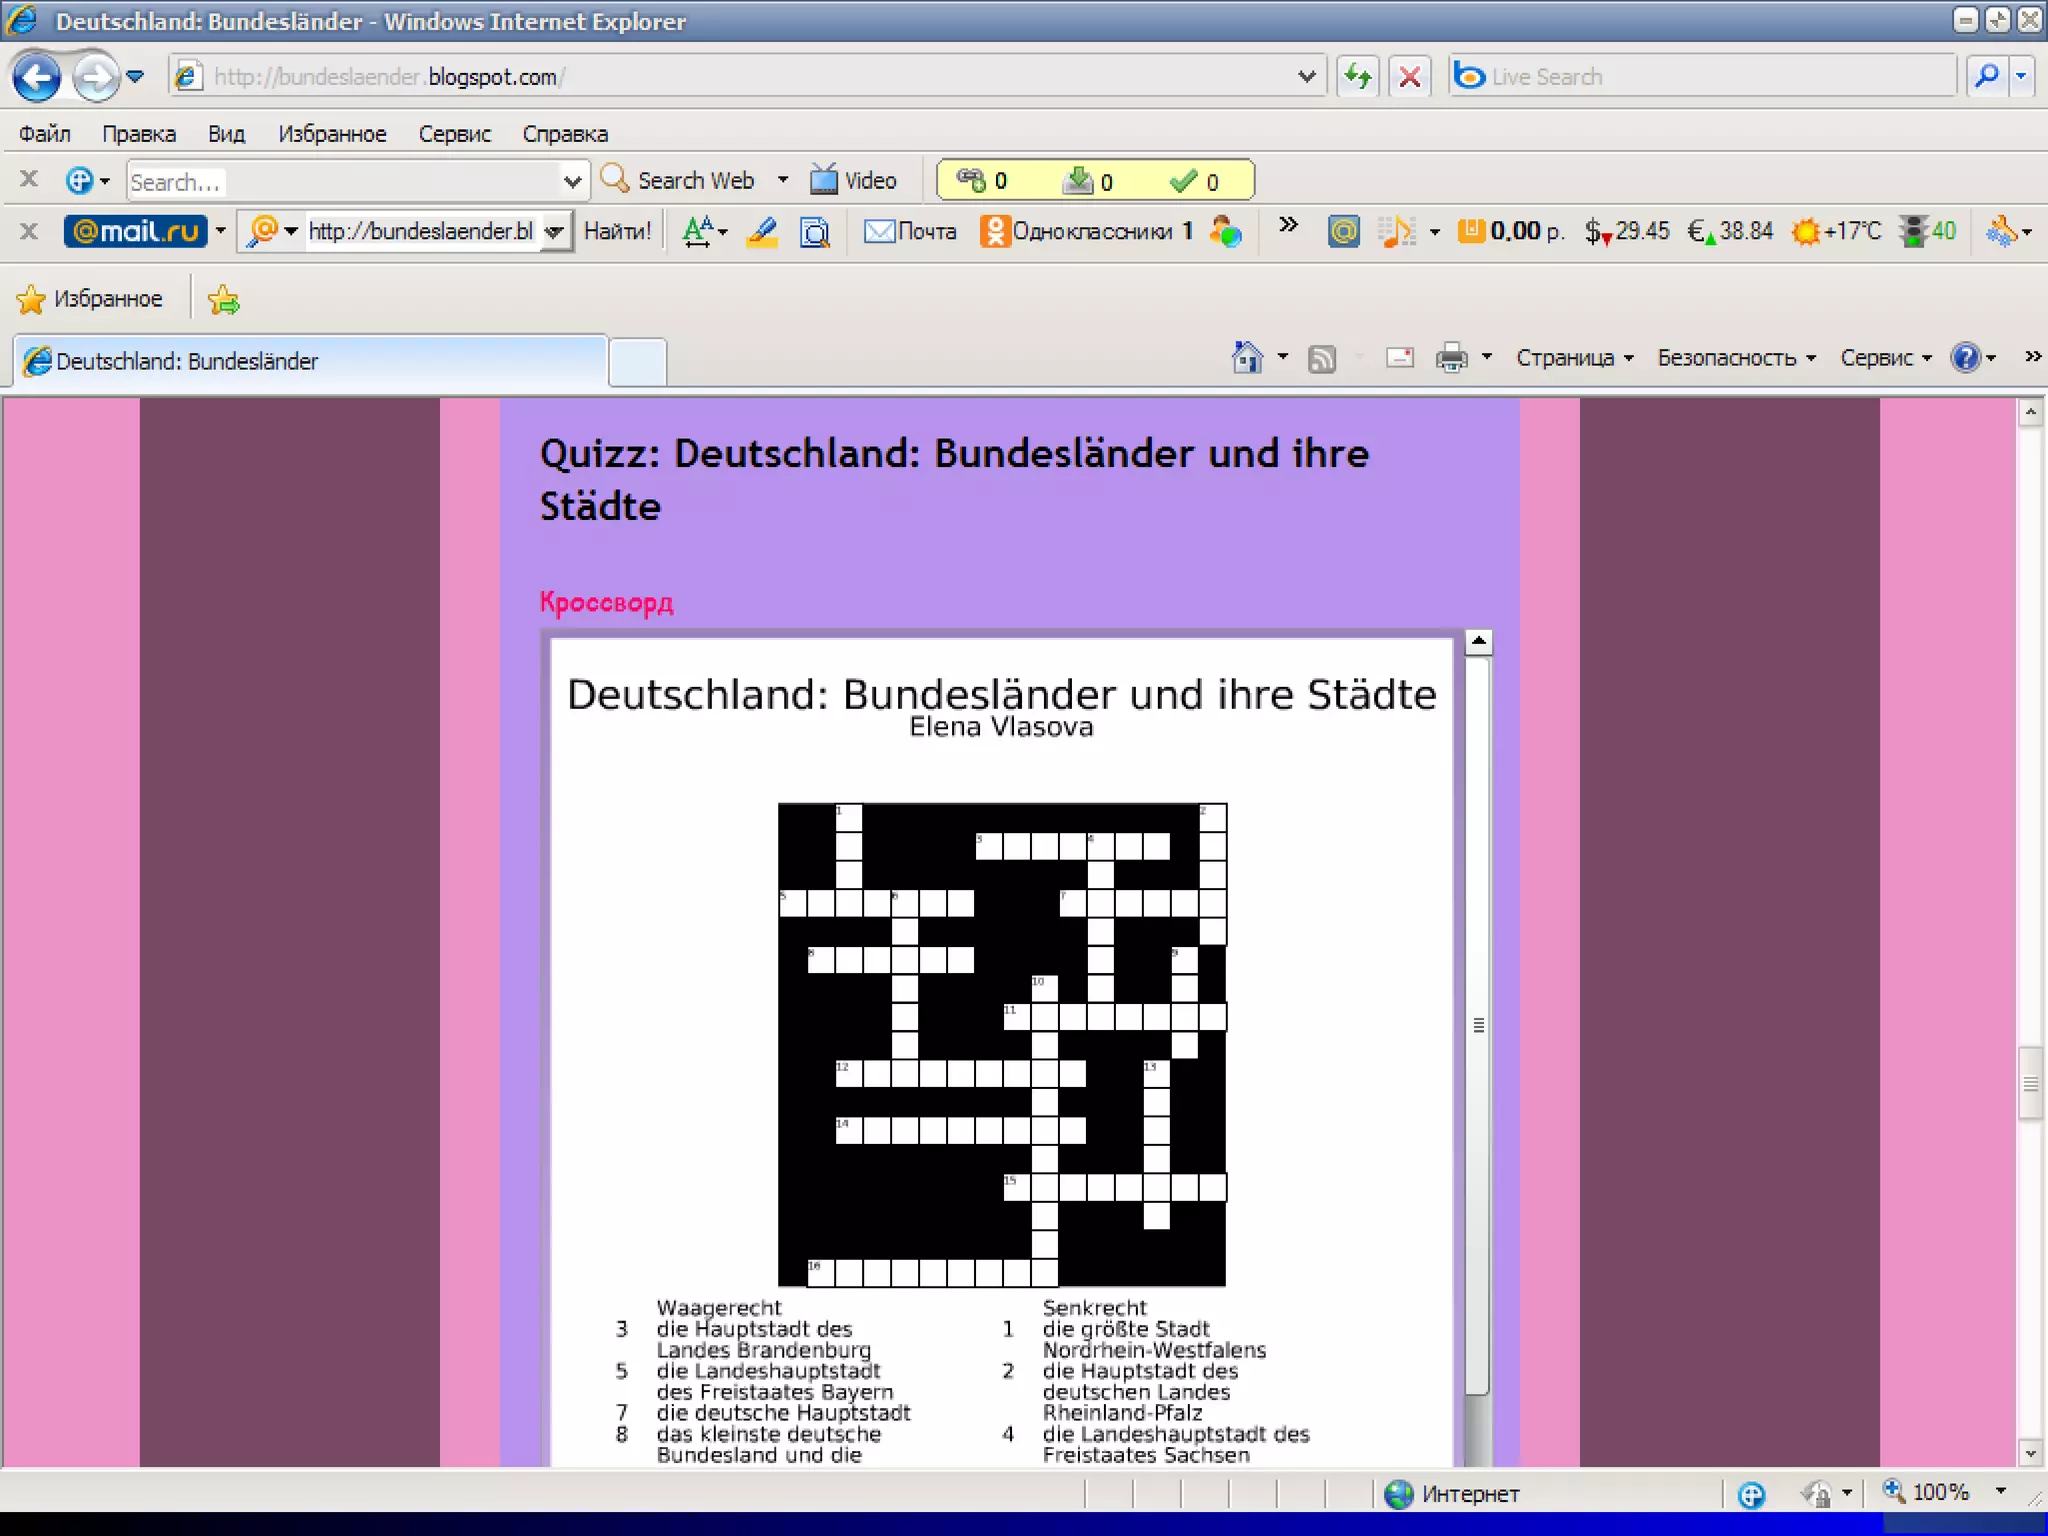Open the Вид menu
Viewport: 2048px width, 1536px height.
click(x=226, y=134)
